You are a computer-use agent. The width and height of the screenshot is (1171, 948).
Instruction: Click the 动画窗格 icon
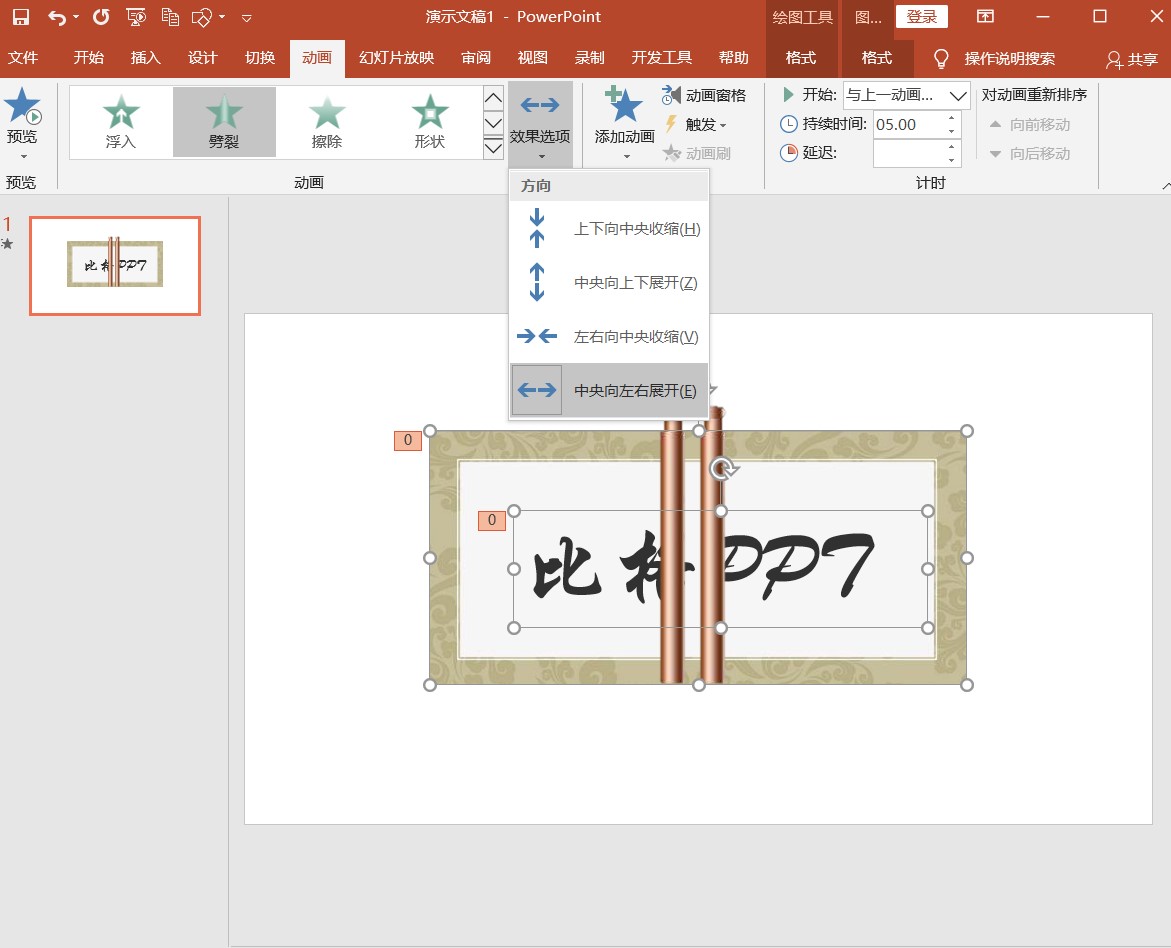point(671,95)
